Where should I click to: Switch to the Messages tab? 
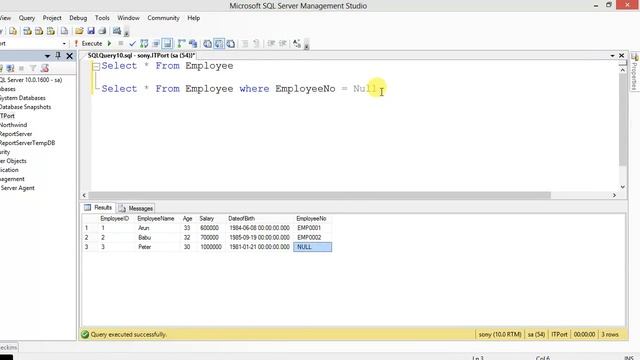click(136, 208)
